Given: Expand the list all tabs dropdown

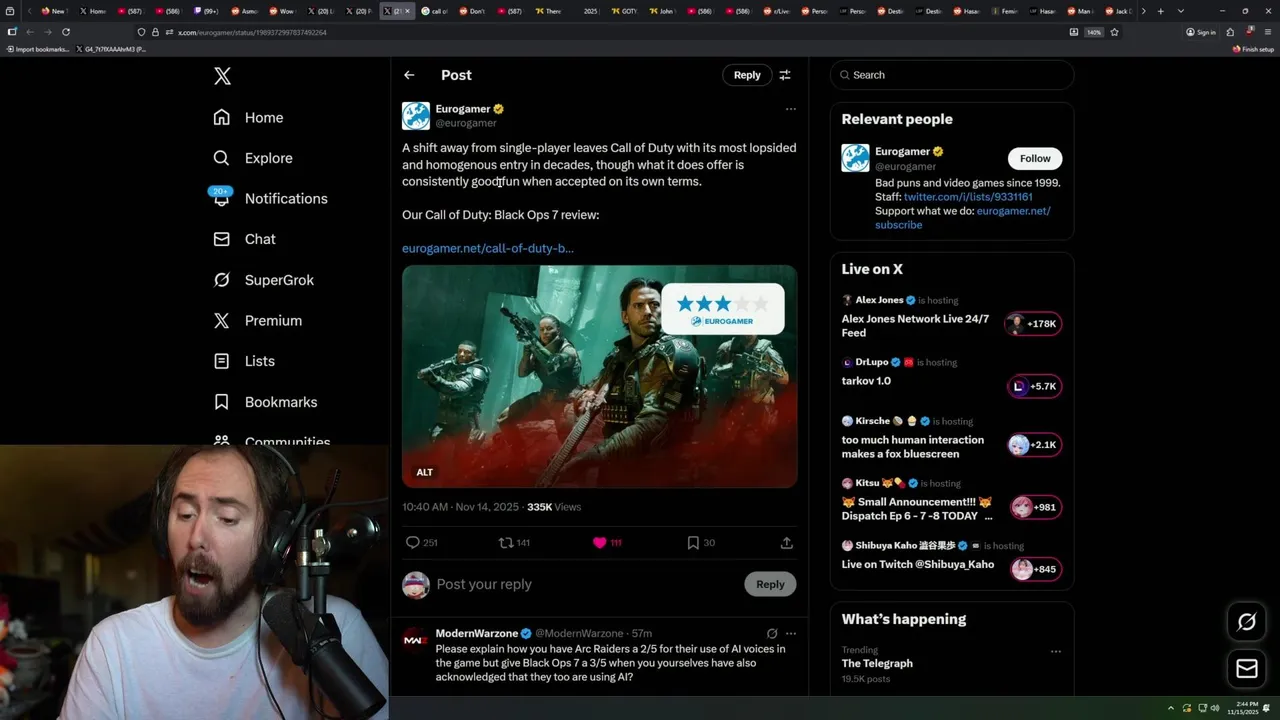Looking at the screenshot, I should click(x=1181, y=11).
